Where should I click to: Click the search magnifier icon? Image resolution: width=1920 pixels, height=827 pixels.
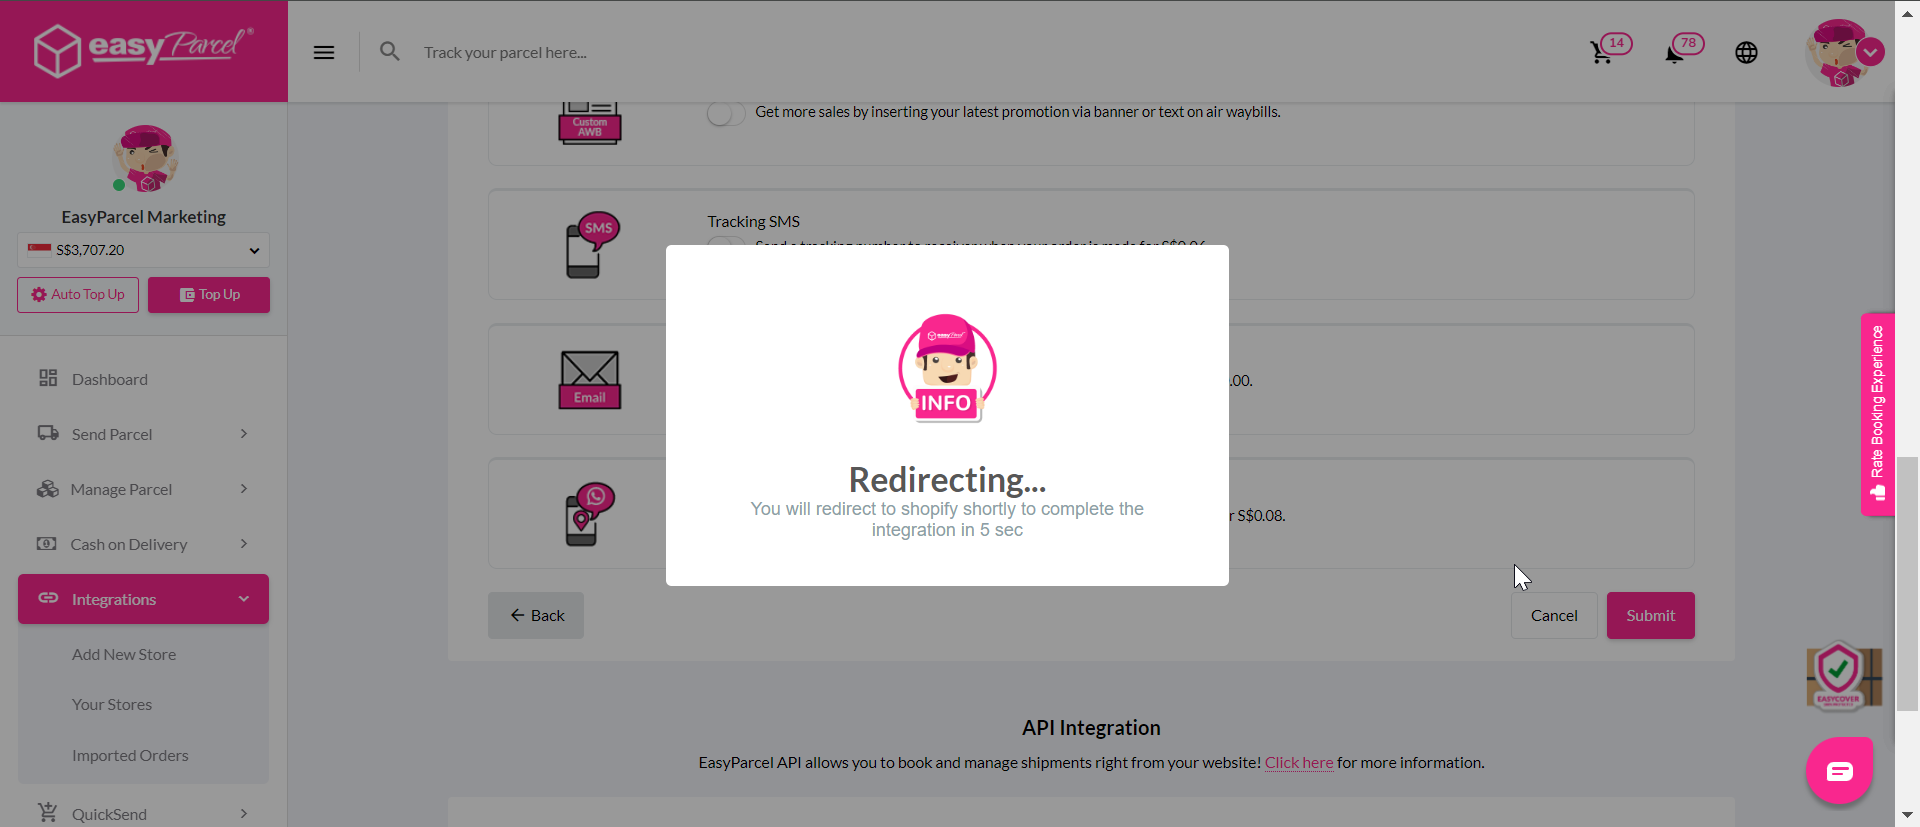pyautogui.click(x=390, y=51)
